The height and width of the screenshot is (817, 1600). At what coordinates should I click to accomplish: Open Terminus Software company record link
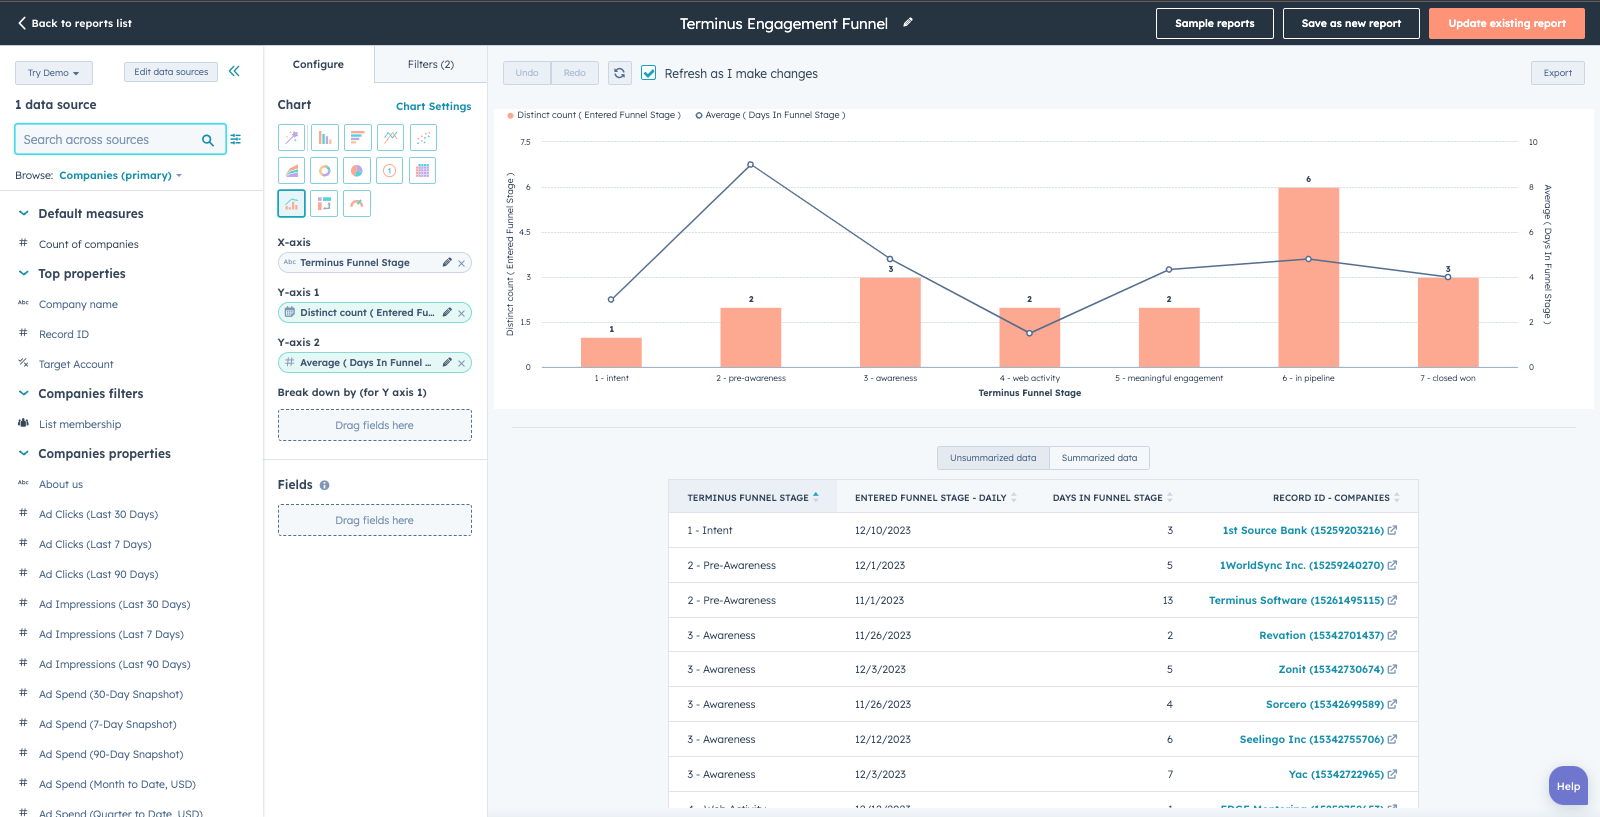[1296, 600]
